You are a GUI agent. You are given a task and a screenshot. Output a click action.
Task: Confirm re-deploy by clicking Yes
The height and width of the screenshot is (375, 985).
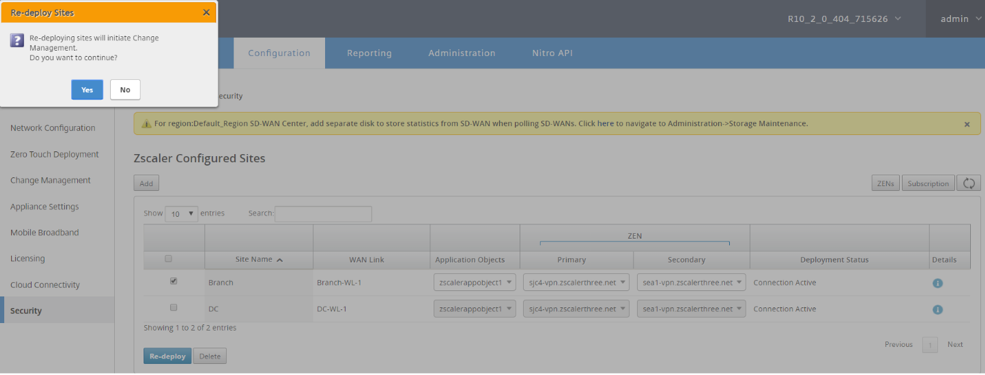coord(87,90)
